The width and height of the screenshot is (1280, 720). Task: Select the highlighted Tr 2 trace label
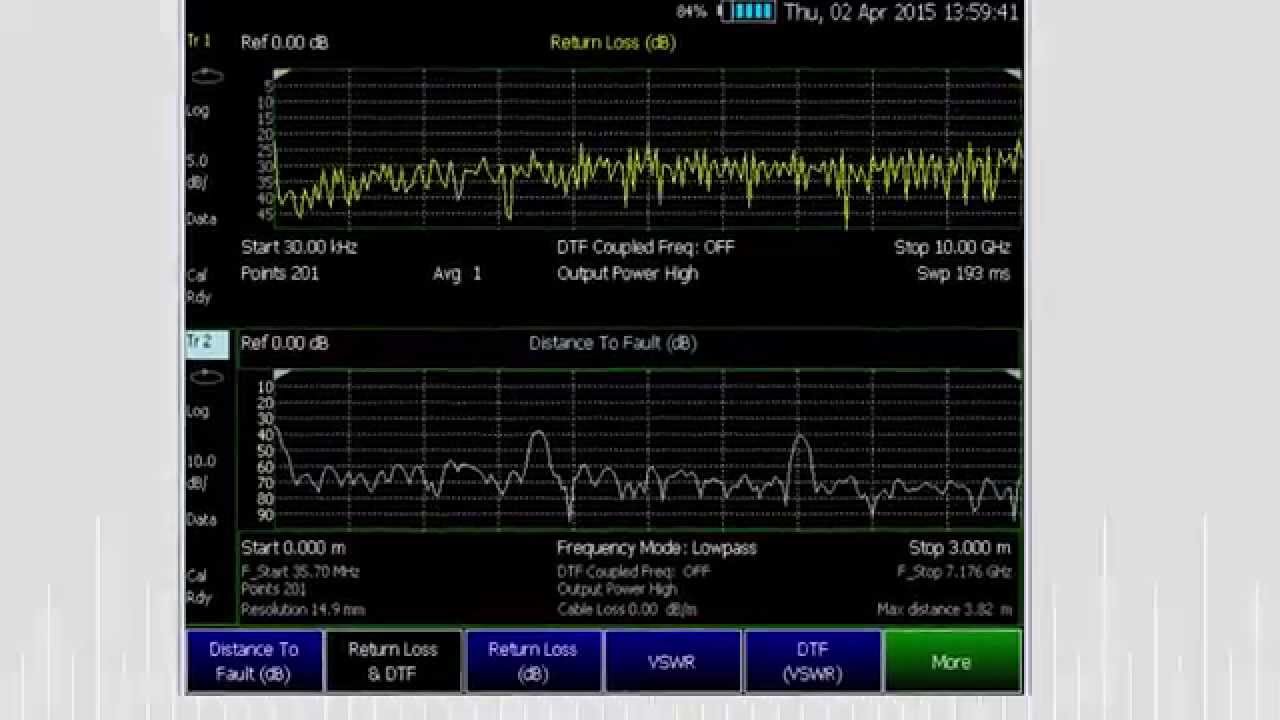[x=207, y=343]
